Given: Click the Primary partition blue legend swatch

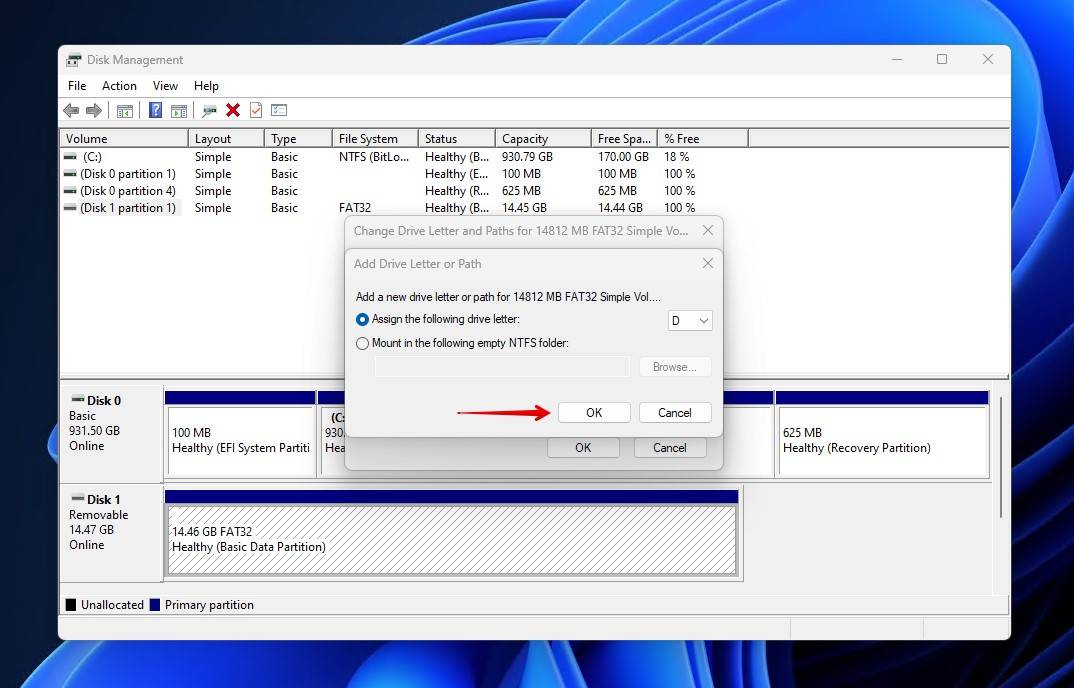Looking at the screenshot, I should tap(155, 604).
